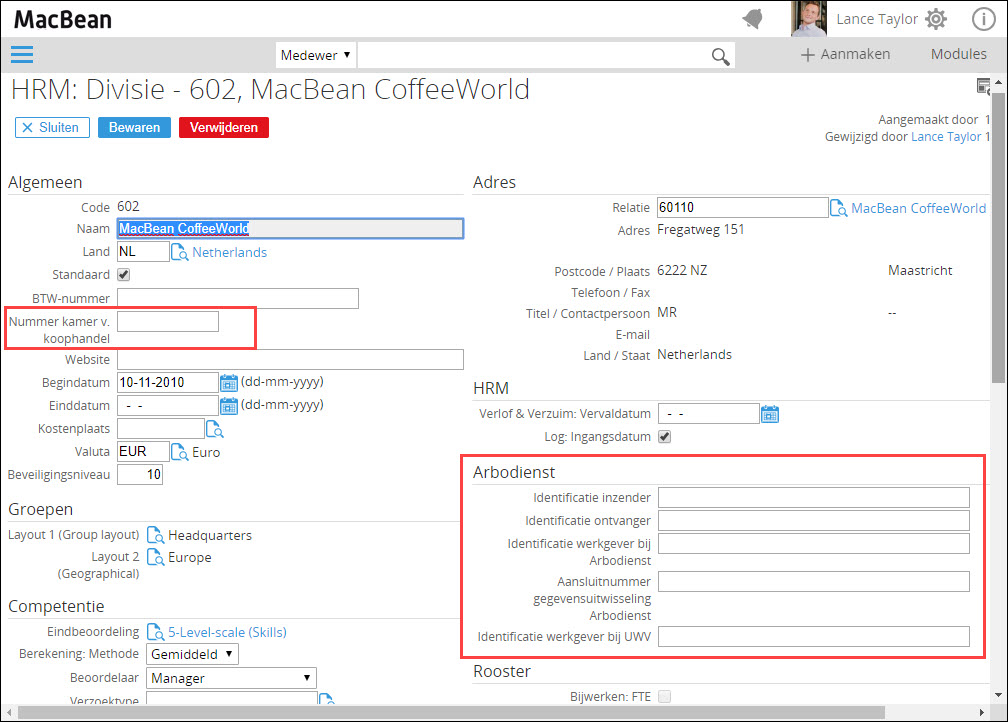Image resolution: width=1008 pixels, height=722 pixels.
Task: Click the Verwijderen button
Action: [x=224, y=127]
